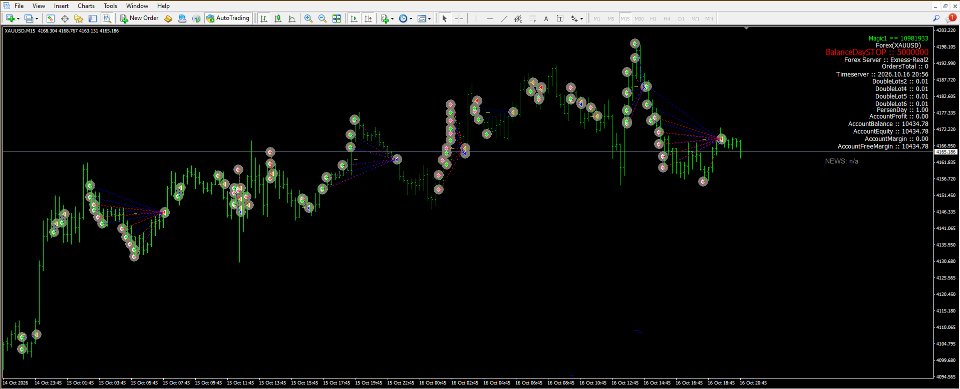Open the MetaEditor yellow book icon
Image resolution: width=960 pixels, height=389 pixels.
tap(167, 18)
